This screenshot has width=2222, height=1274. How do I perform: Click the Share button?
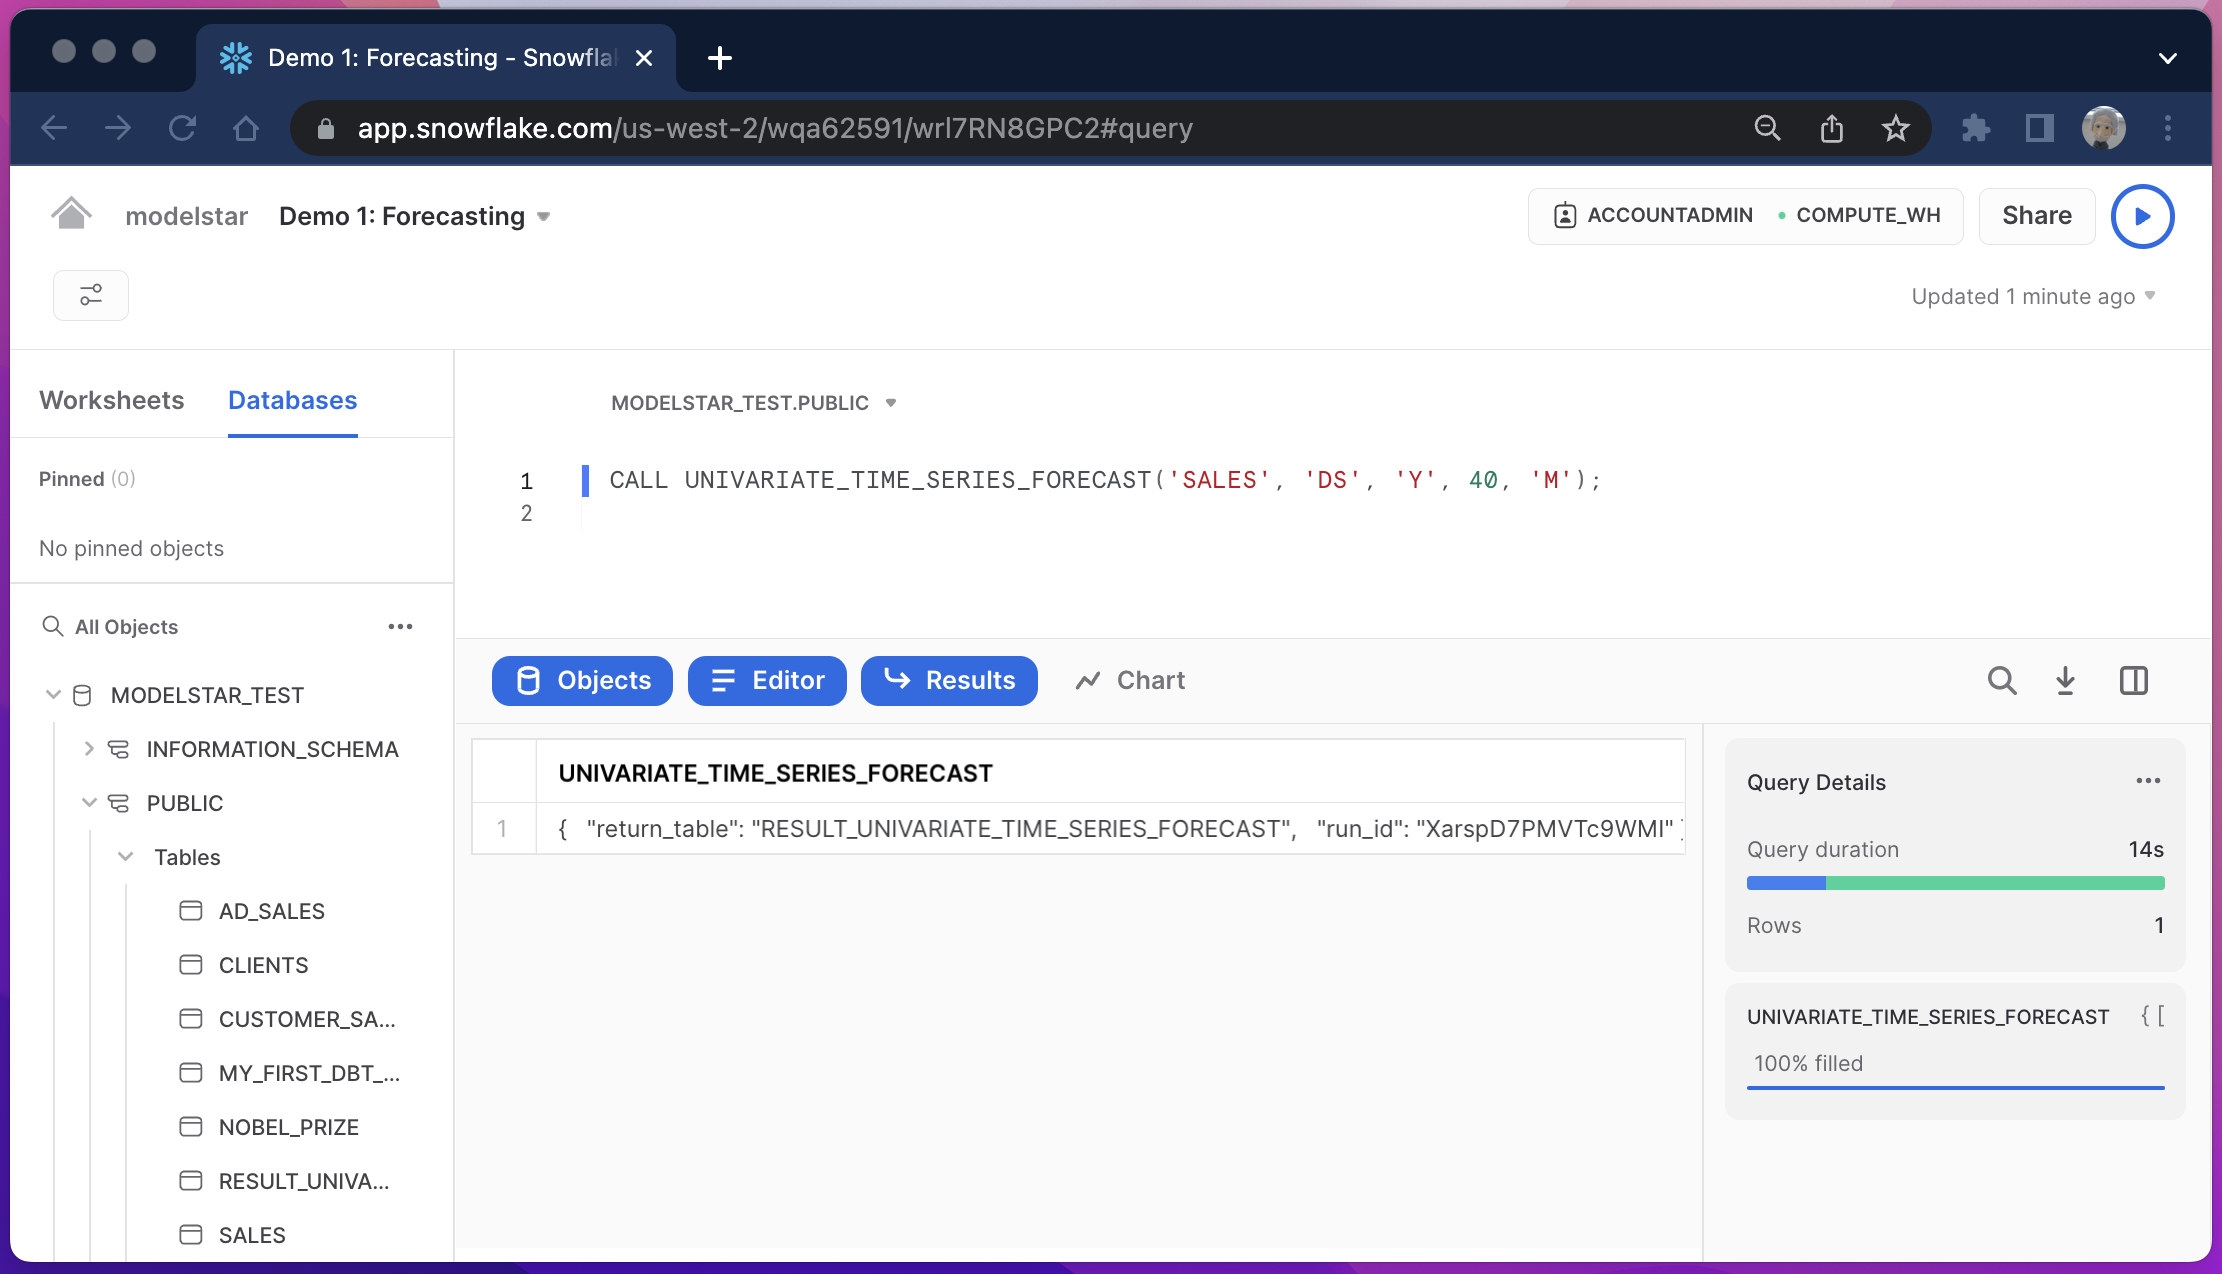pos(2036,216)
